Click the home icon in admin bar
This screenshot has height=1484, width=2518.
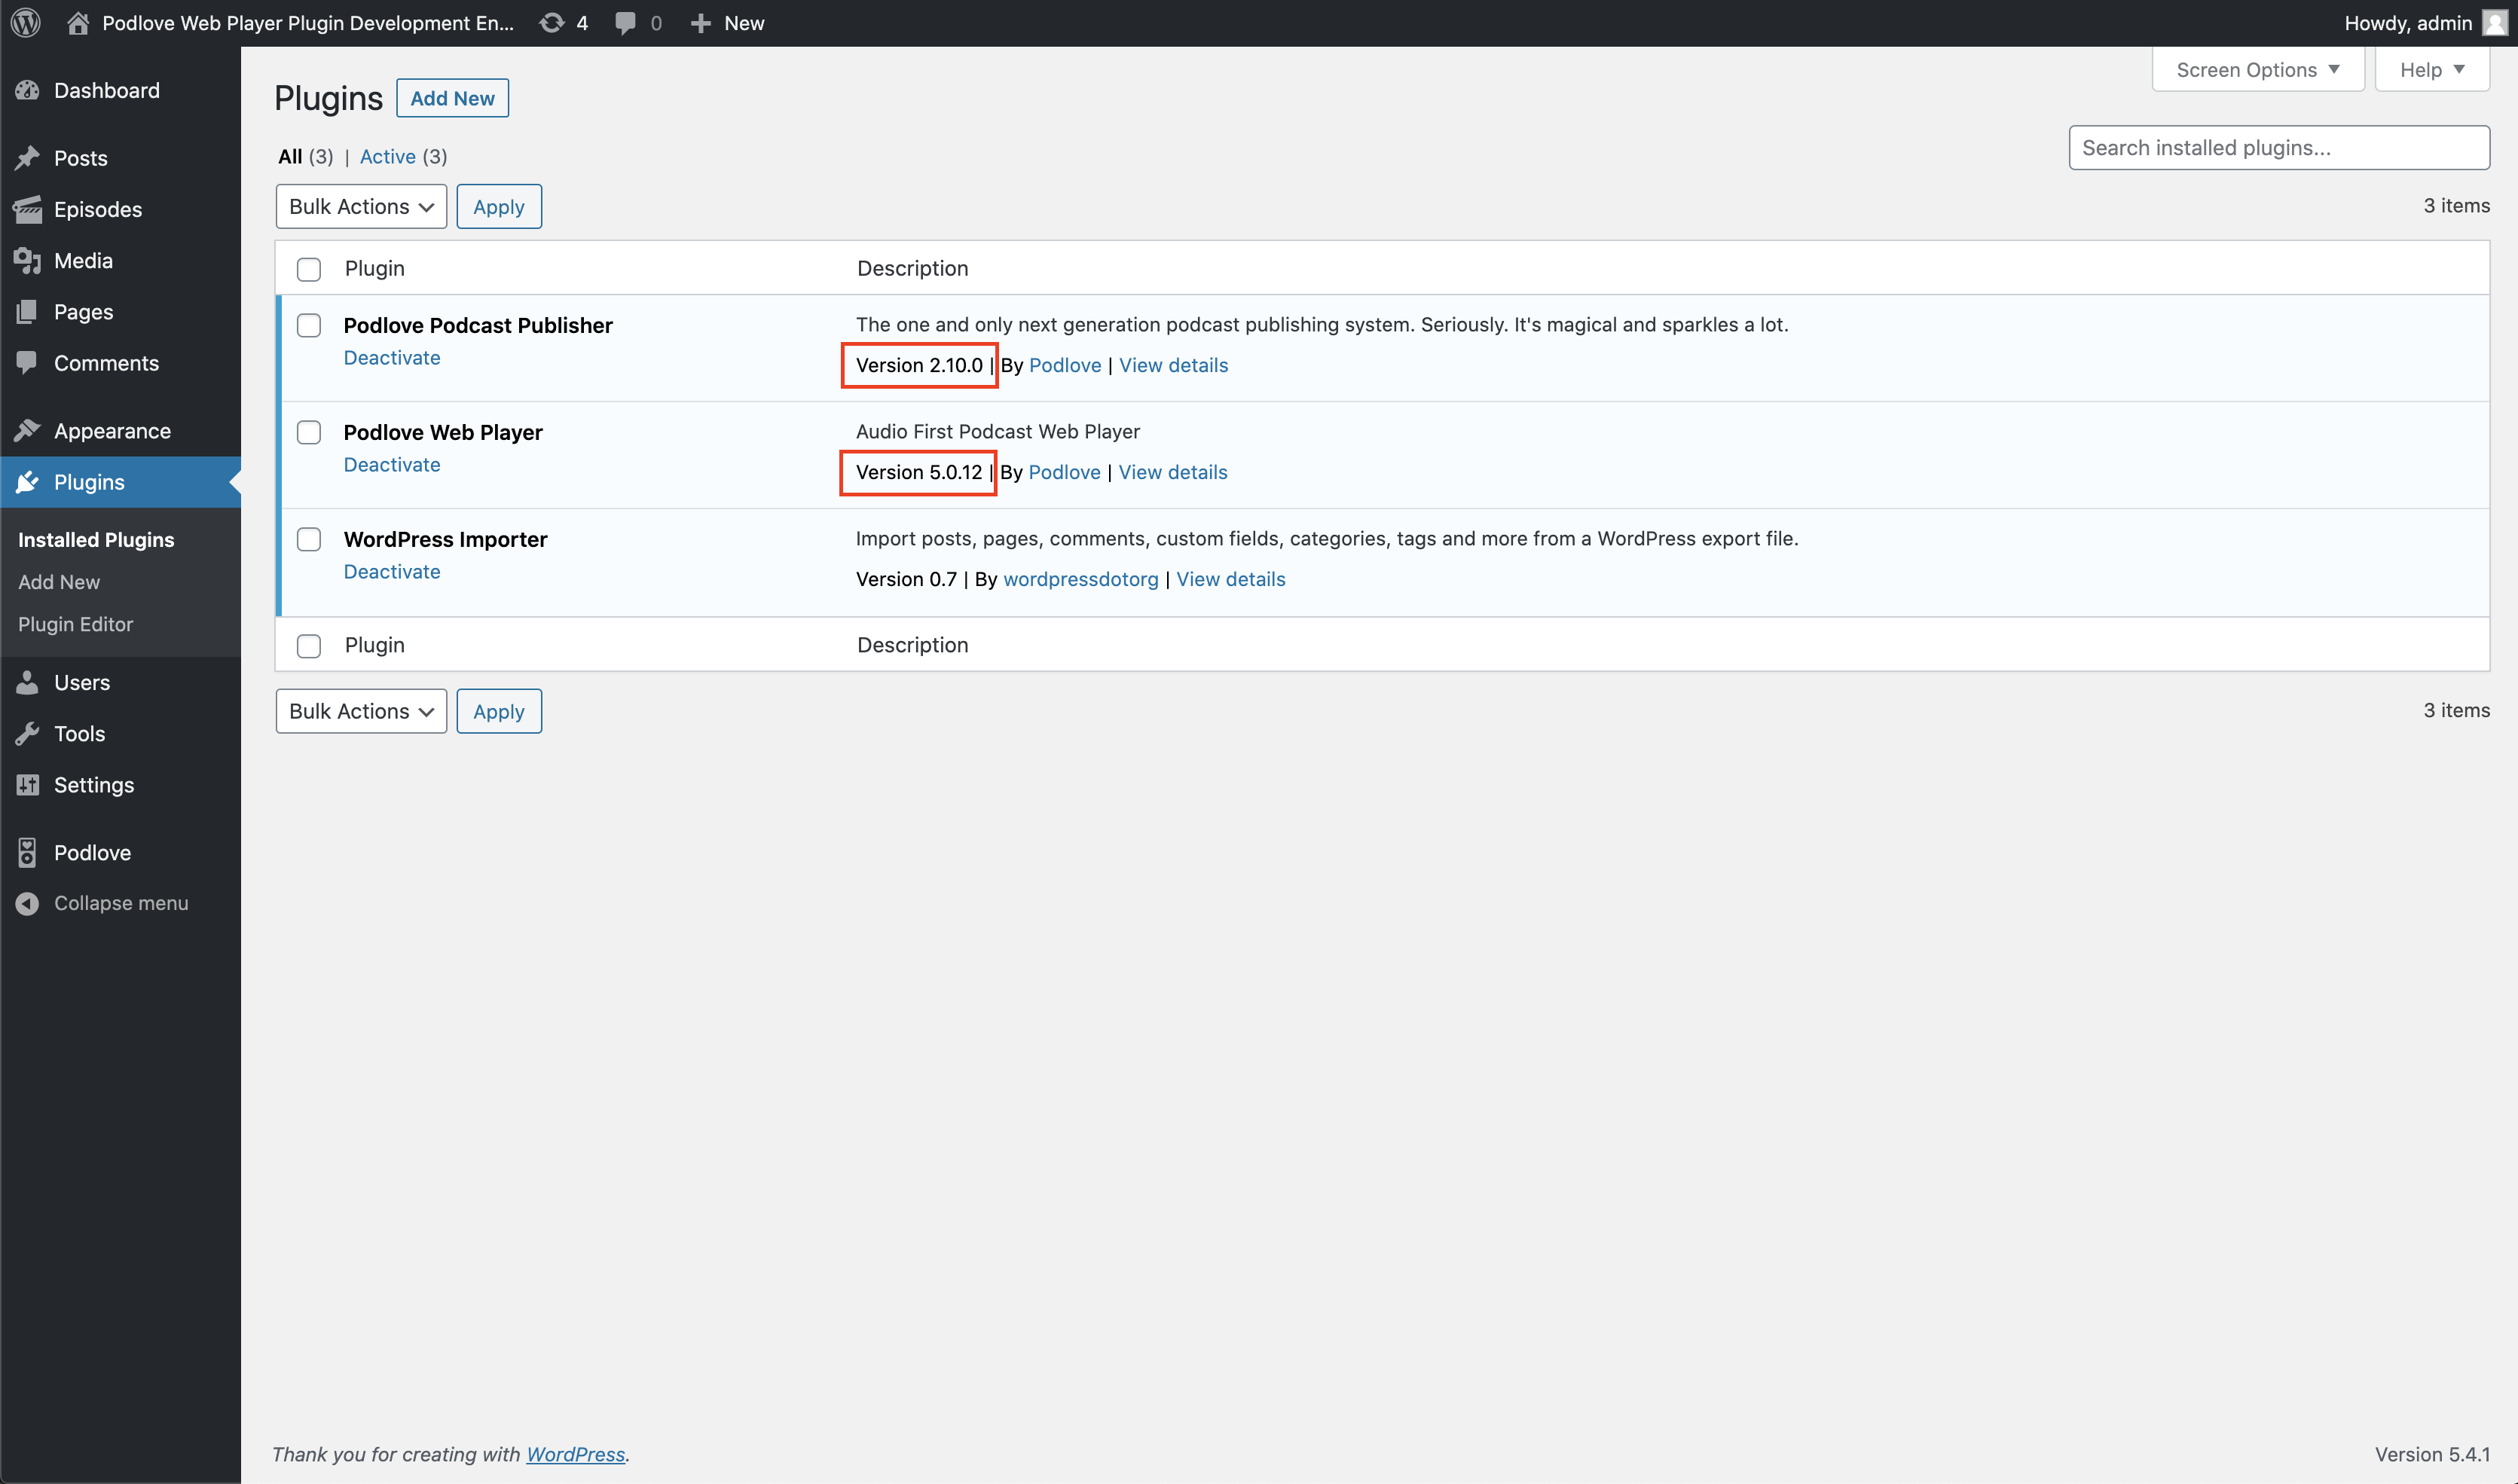pos(78,23)
